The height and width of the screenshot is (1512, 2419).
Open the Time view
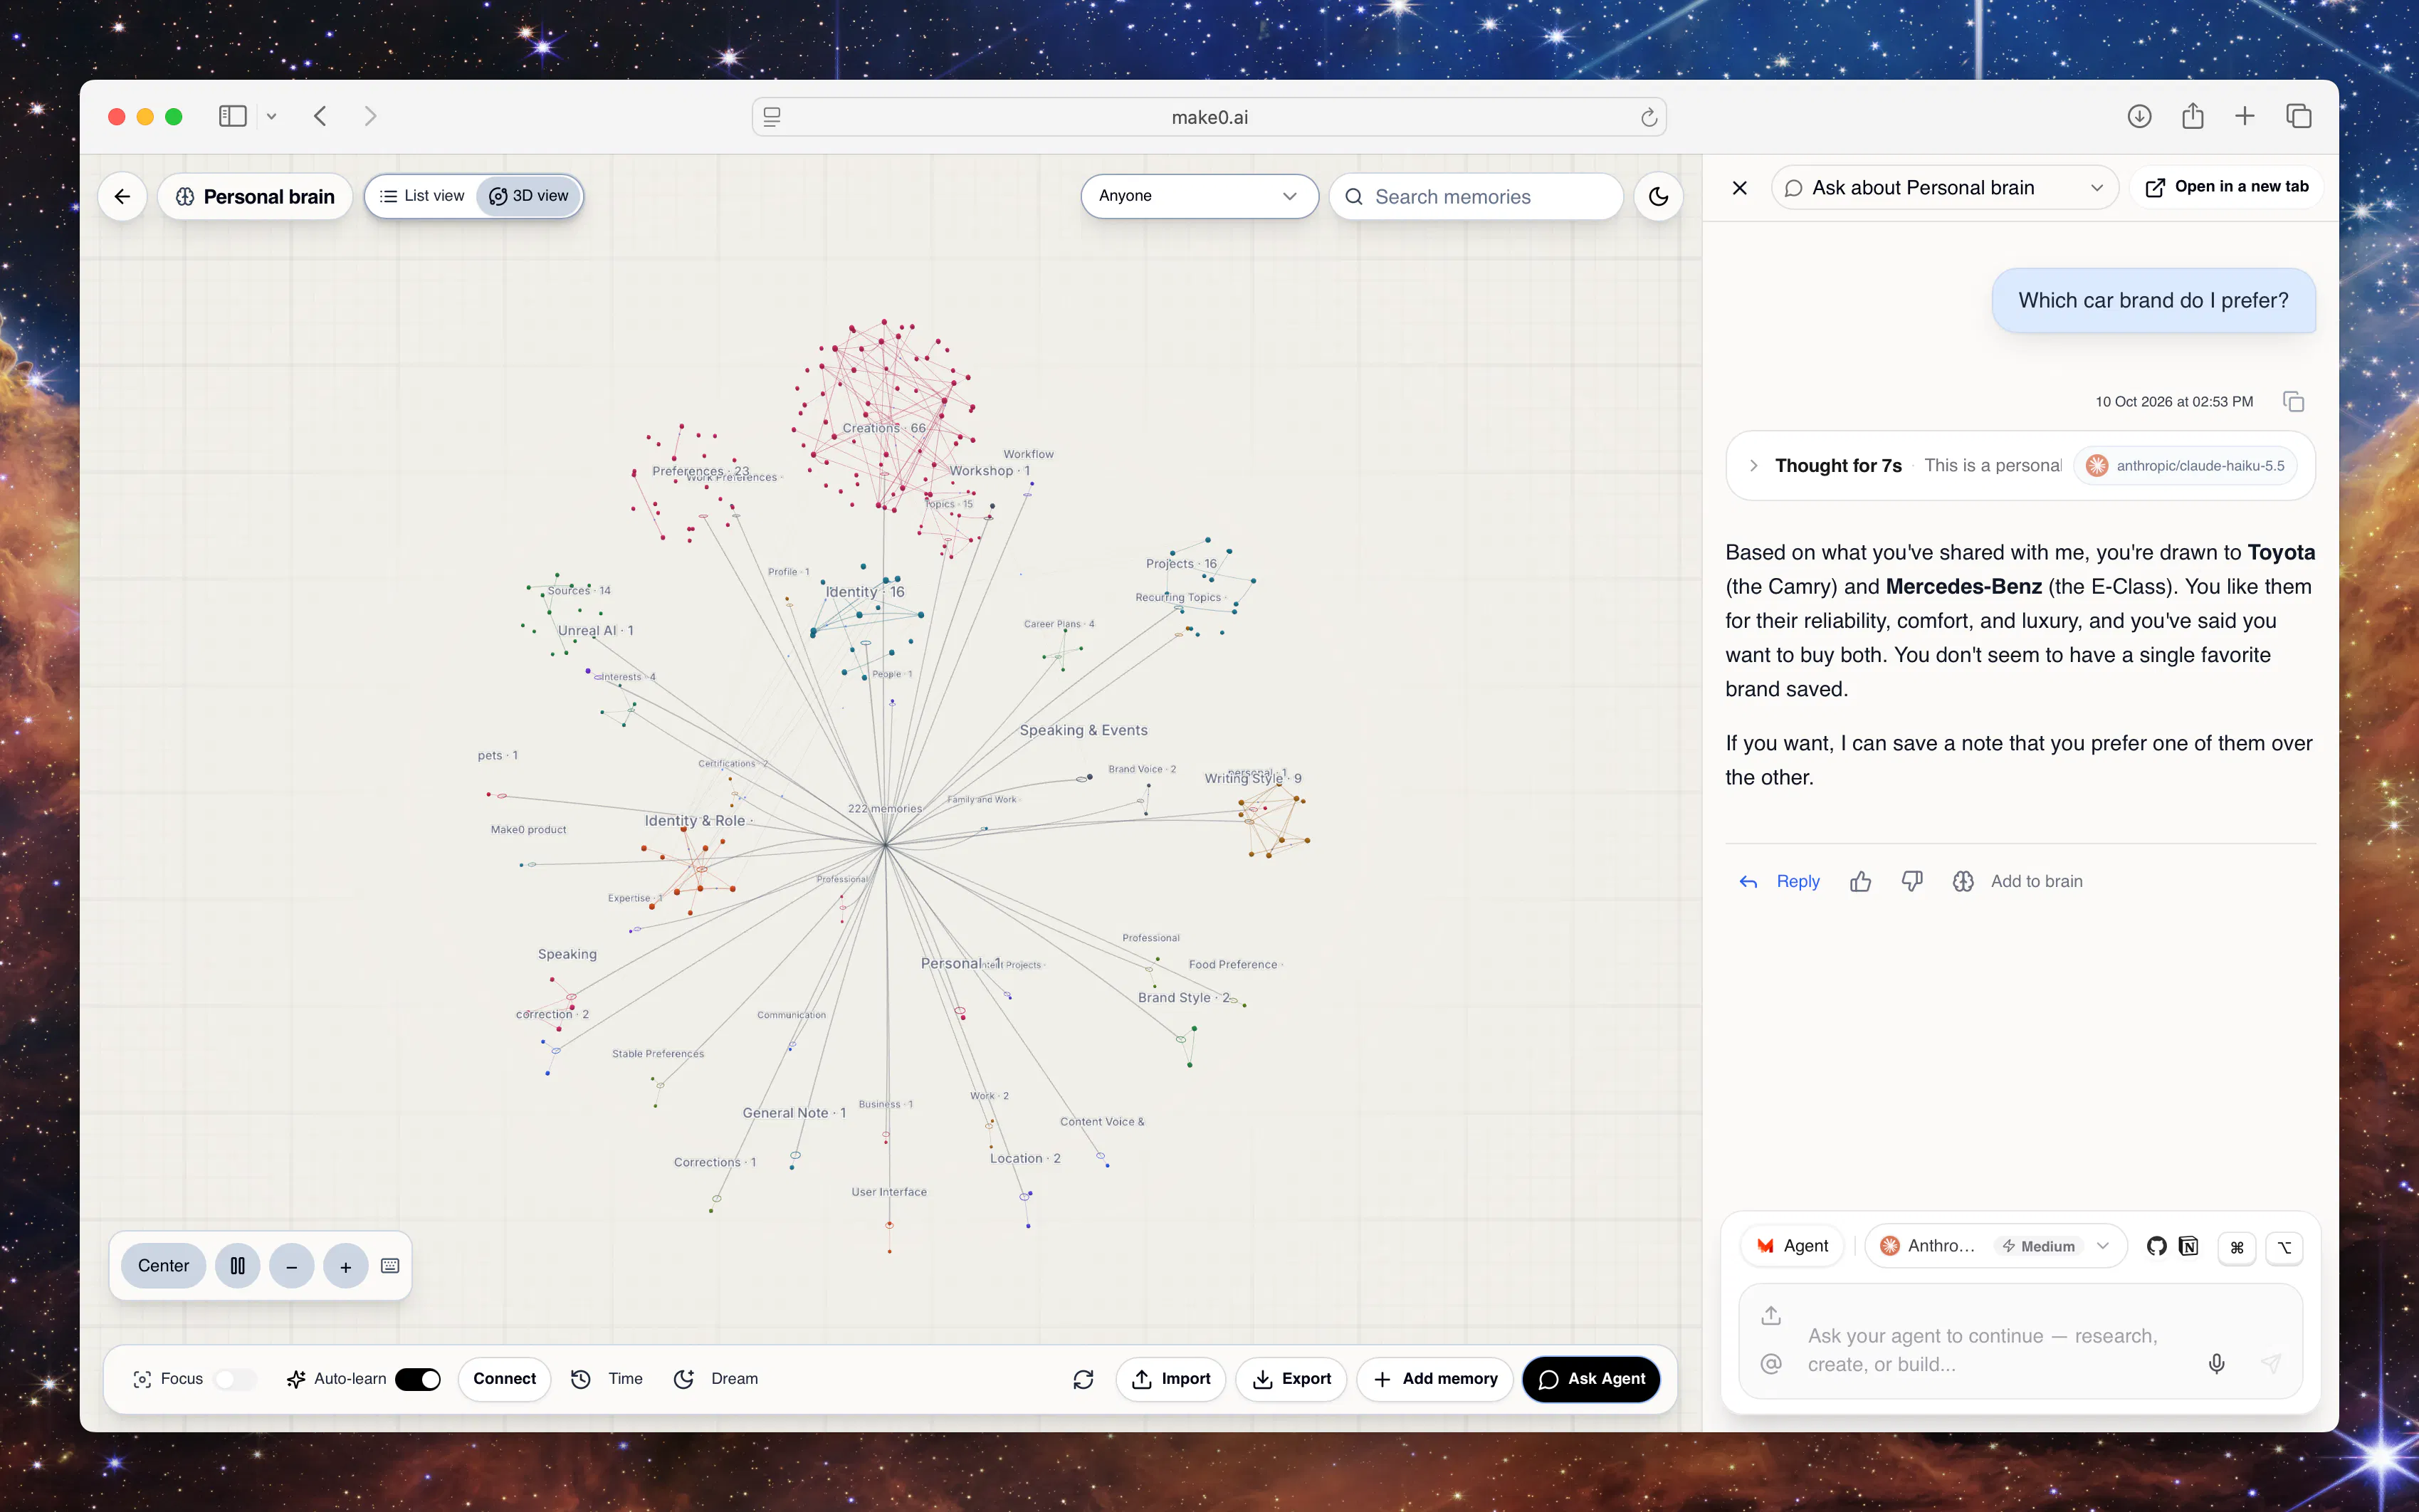pos(607,1379)
